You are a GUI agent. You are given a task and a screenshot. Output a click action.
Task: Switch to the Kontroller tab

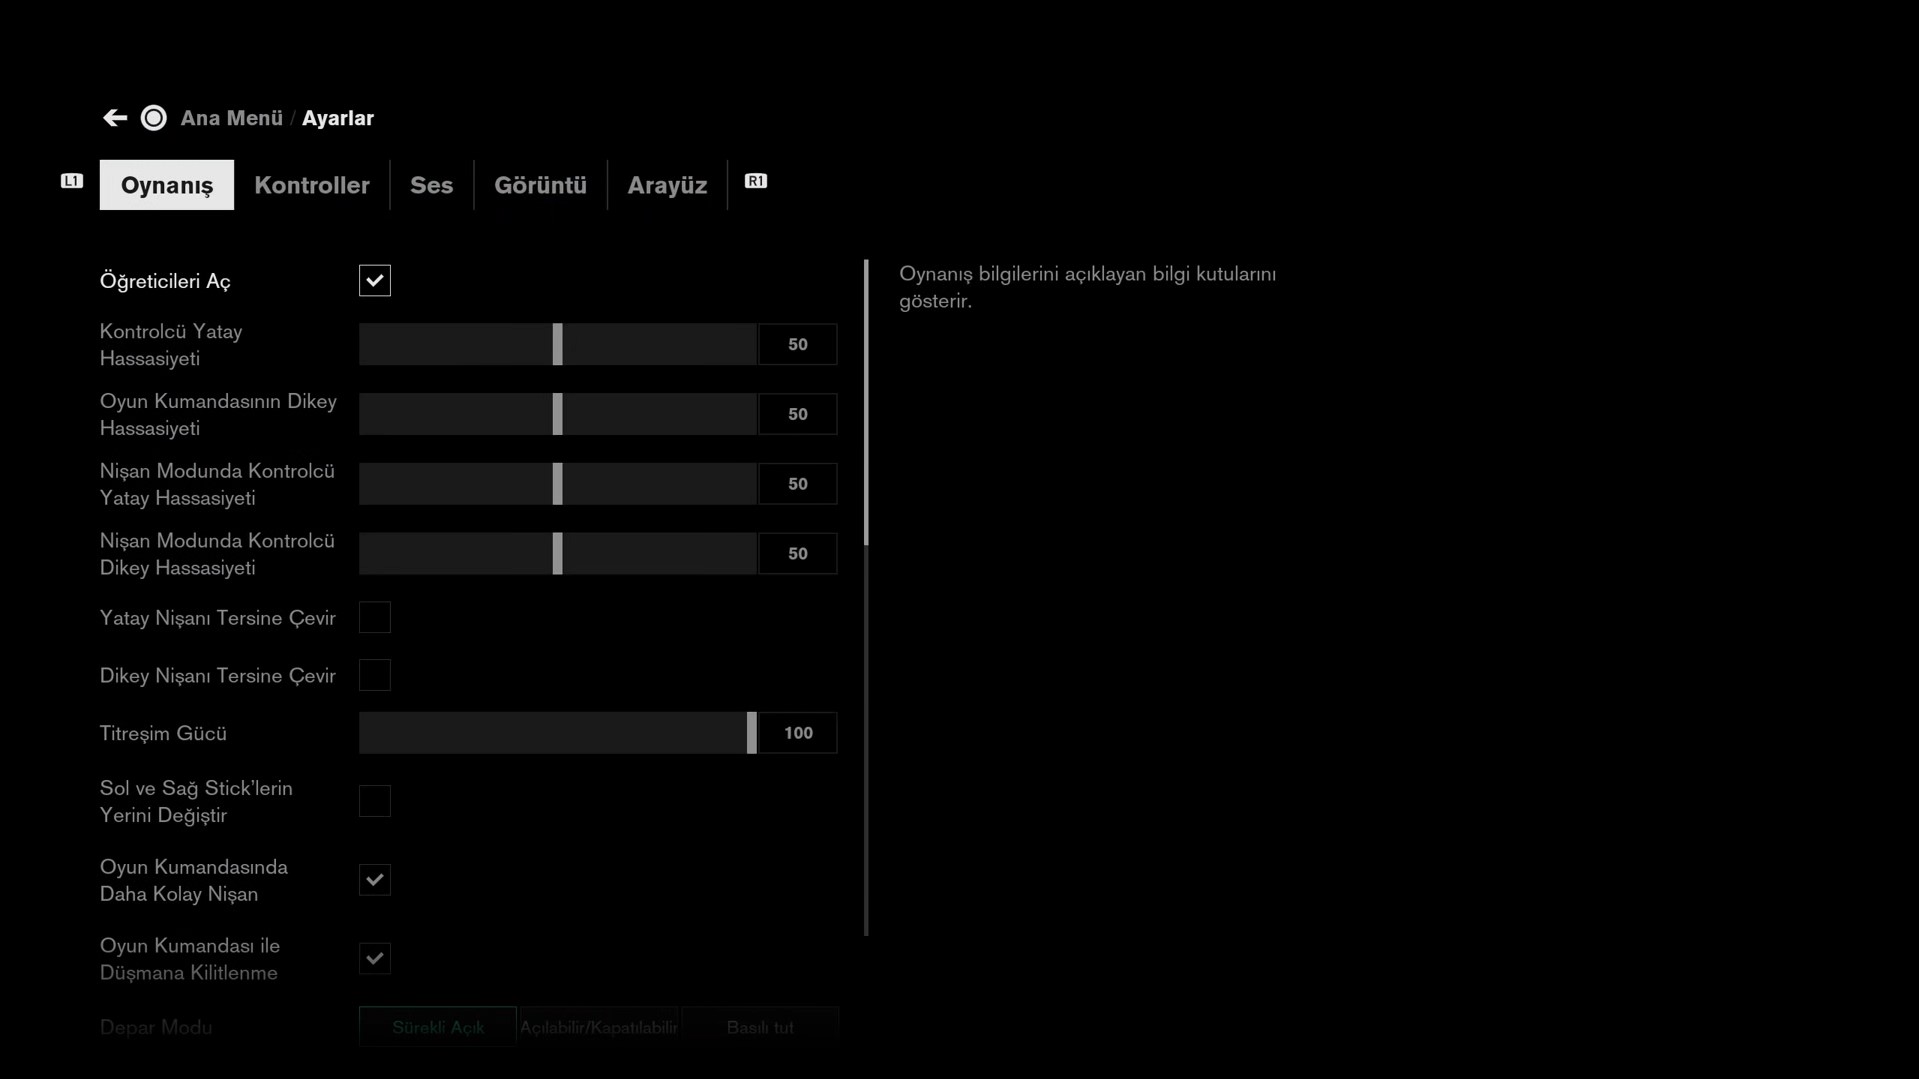pos(311,185)
